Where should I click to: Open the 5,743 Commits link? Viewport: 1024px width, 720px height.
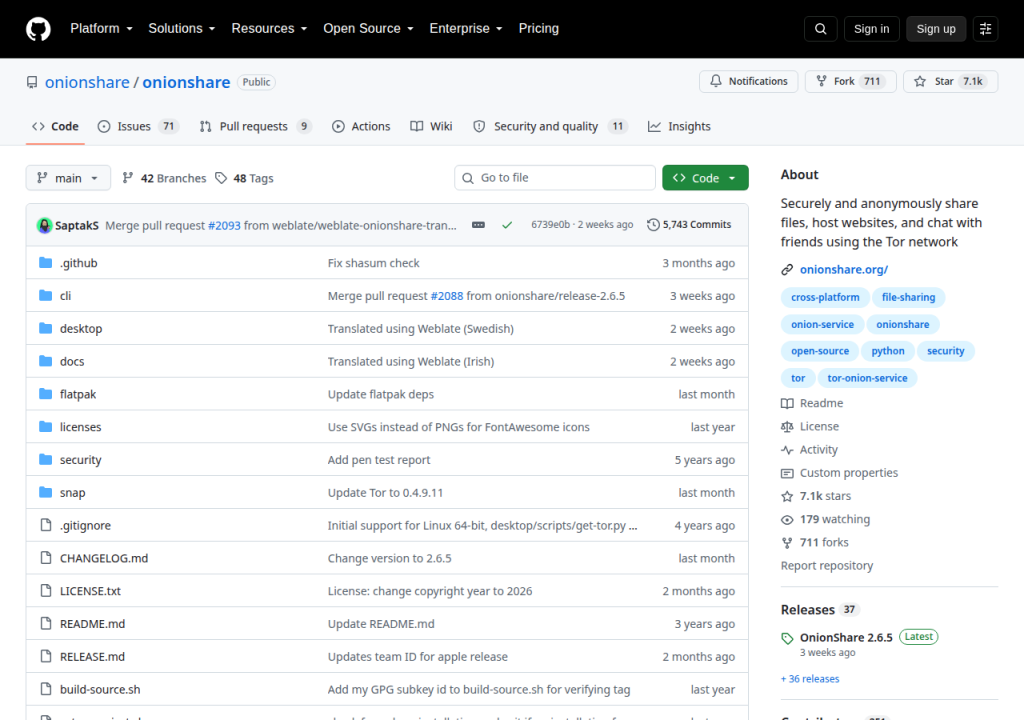689,225
